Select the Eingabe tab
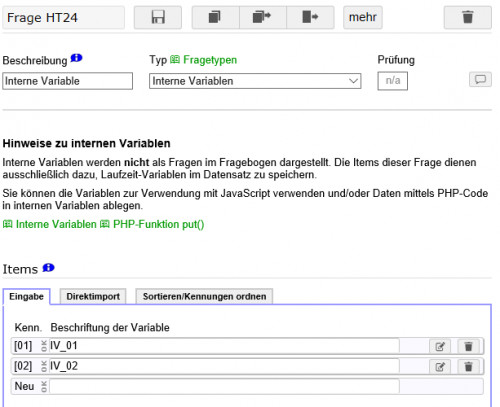The width and height of the screenshot is (500, 407). [27, 296]
